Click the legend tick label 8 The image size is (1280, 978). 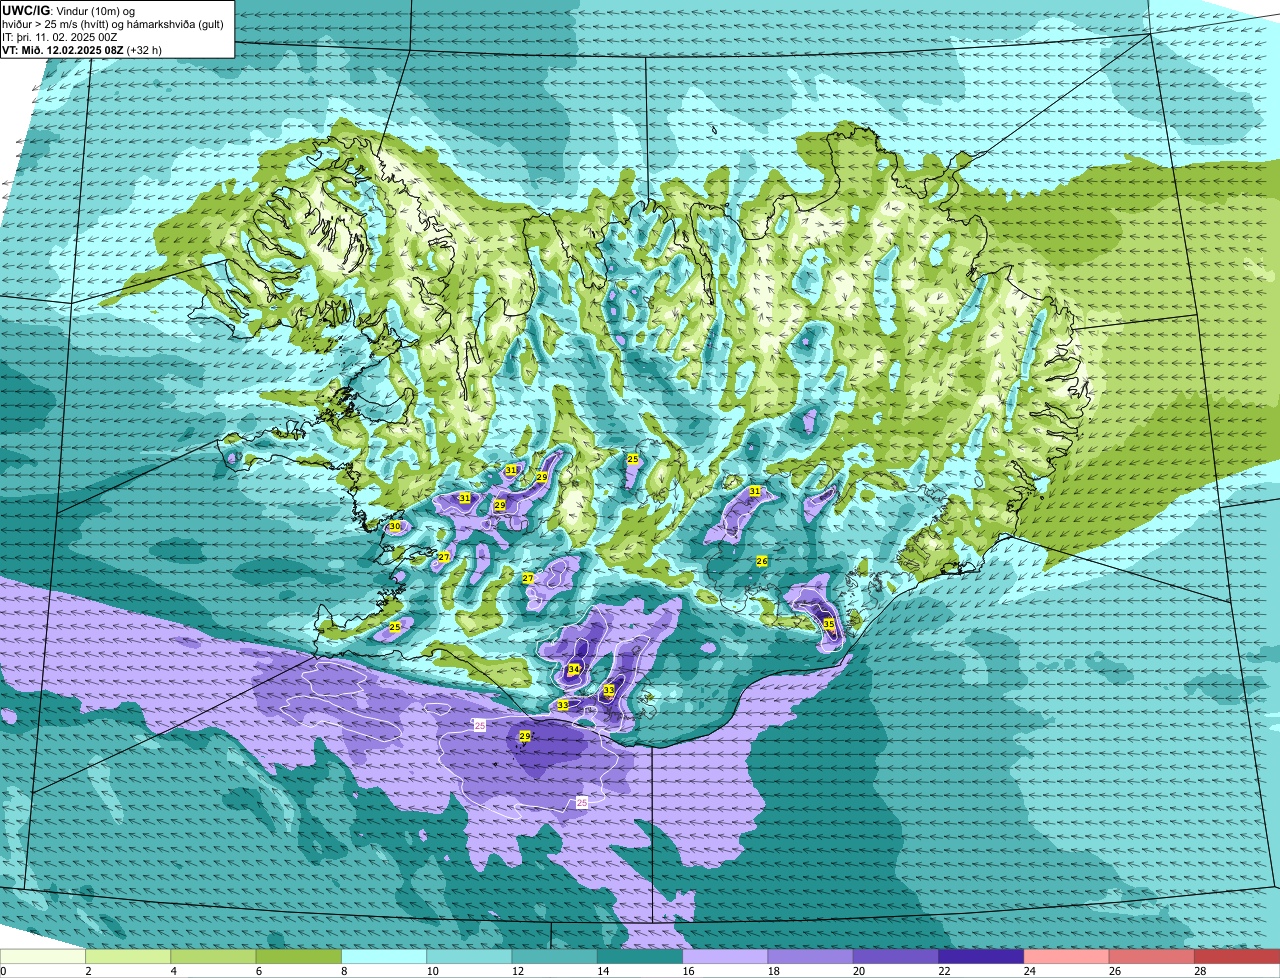344,971
